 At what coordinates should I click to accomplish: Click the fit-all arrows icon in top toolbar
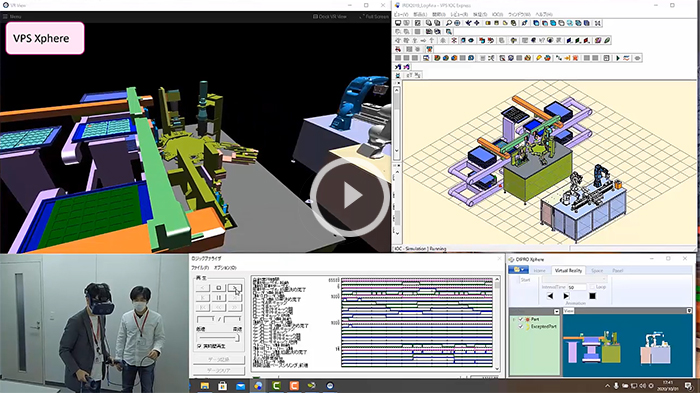(x=598, y=23)
